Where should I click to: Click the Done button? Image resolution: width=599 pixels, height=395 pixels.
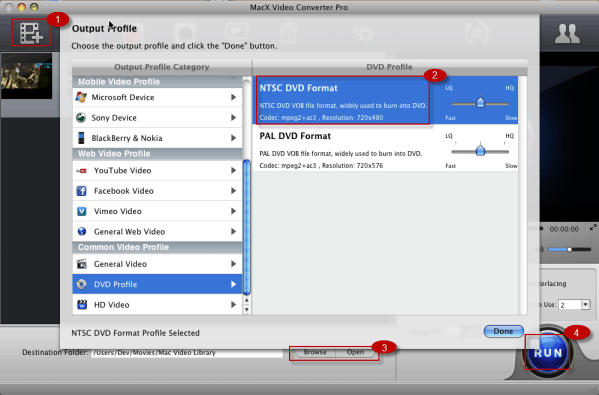503,331
